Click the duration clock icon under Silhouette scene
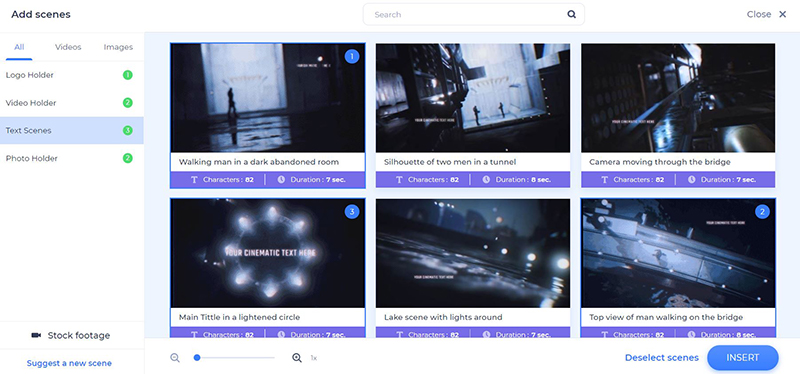 click(x=487, y=180)
